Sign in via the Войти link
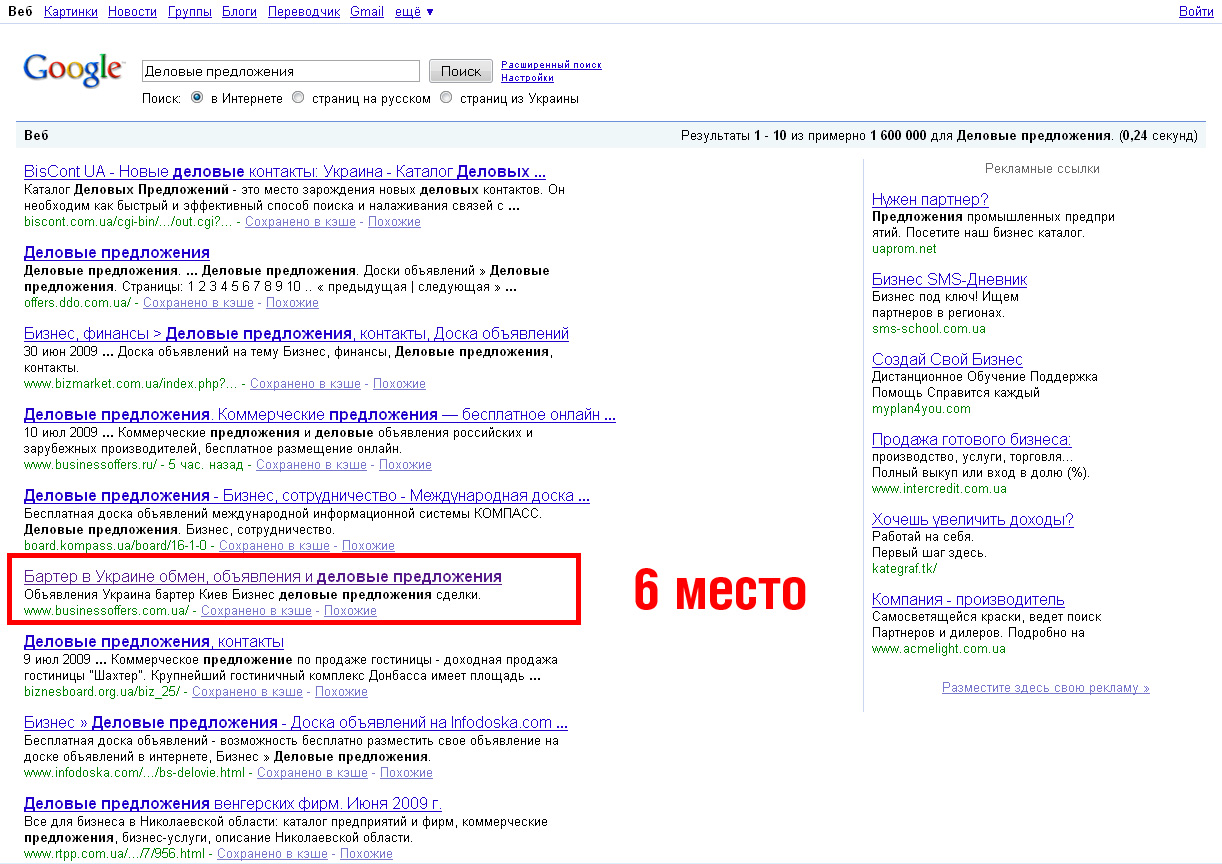 pos(1196,11)
